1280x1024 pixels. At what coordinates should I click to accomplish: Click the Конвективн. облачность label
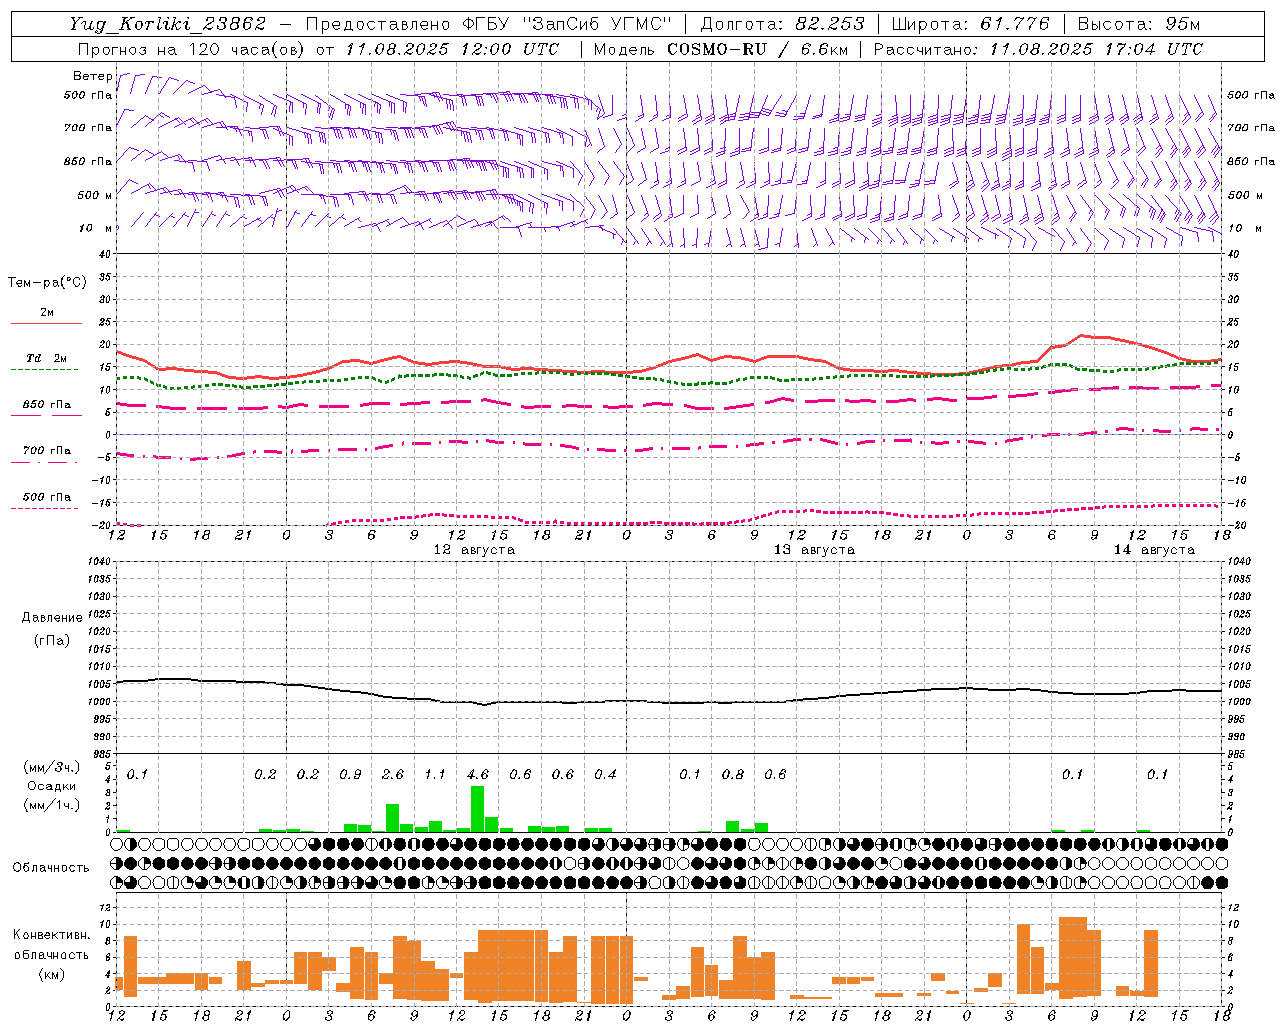(x=51, y=945)
